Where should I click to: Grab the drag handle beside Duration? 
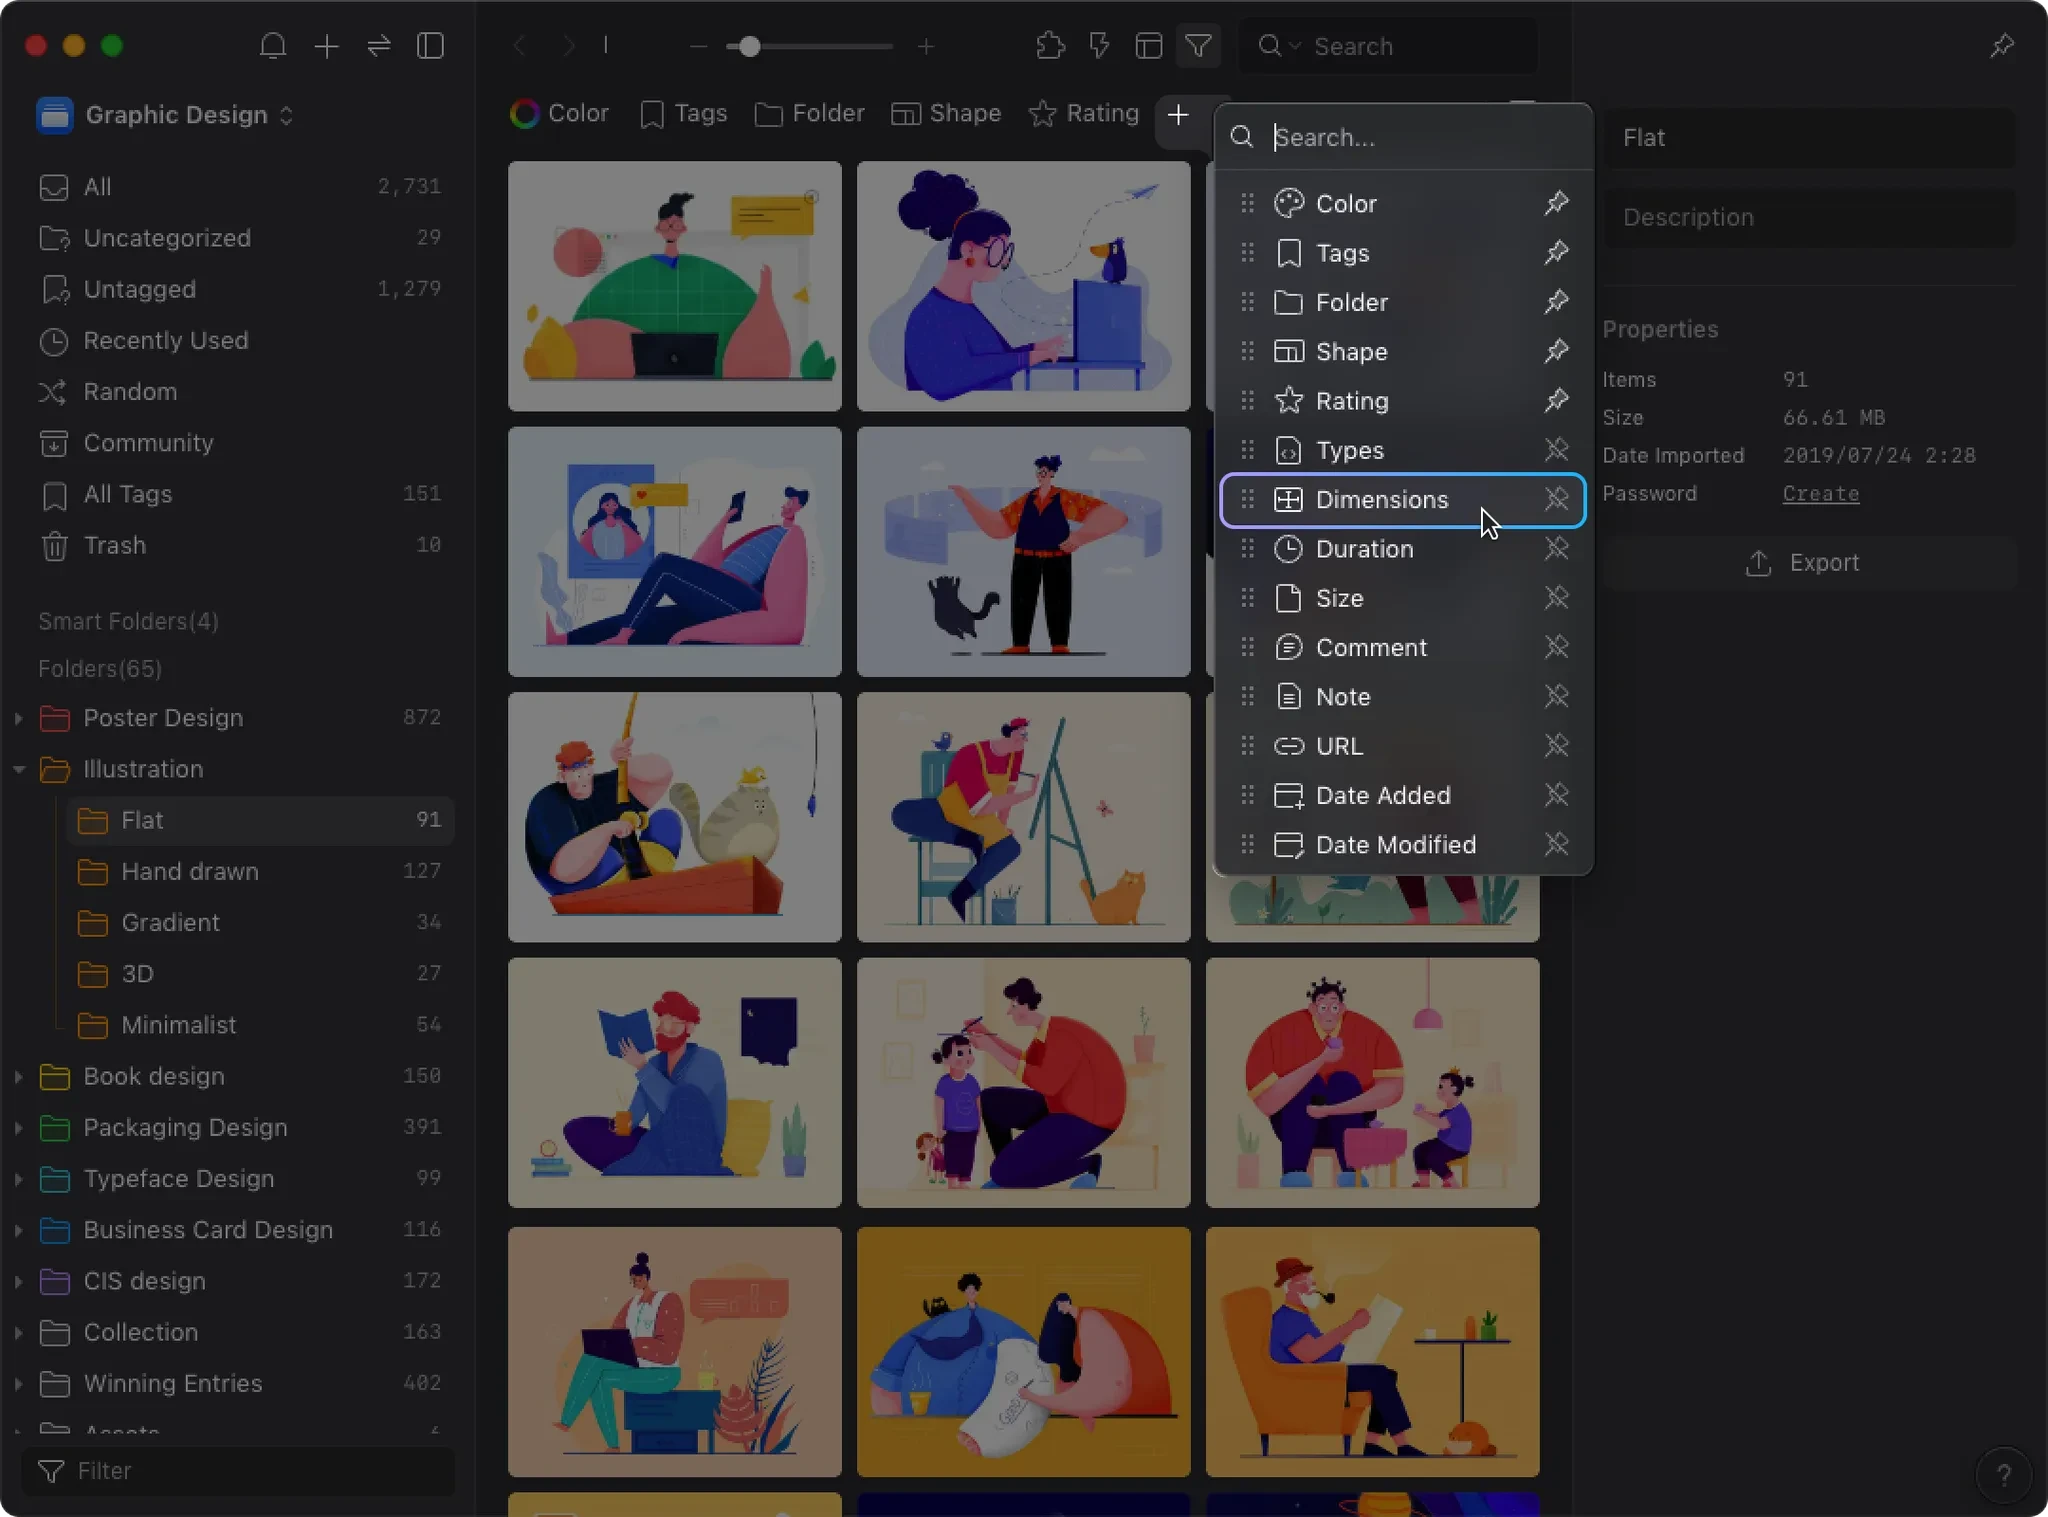point(1247,548)
